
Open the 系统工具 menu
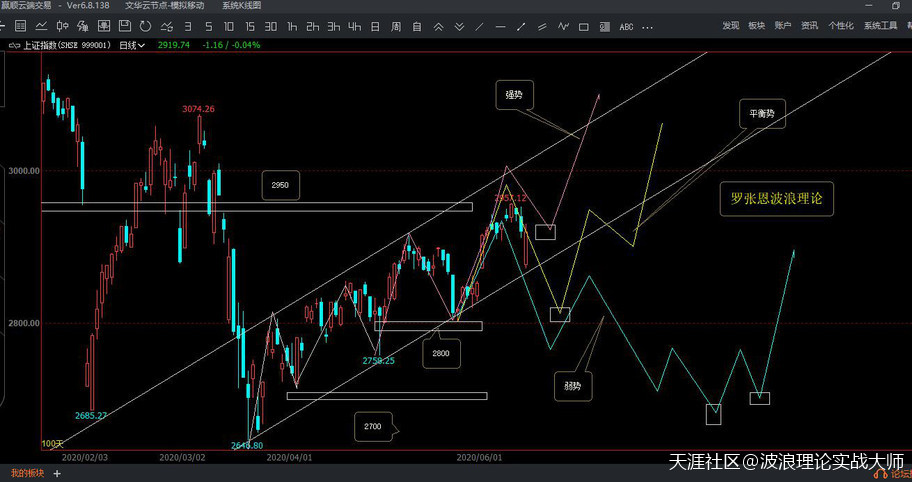(x=882, y=26)
